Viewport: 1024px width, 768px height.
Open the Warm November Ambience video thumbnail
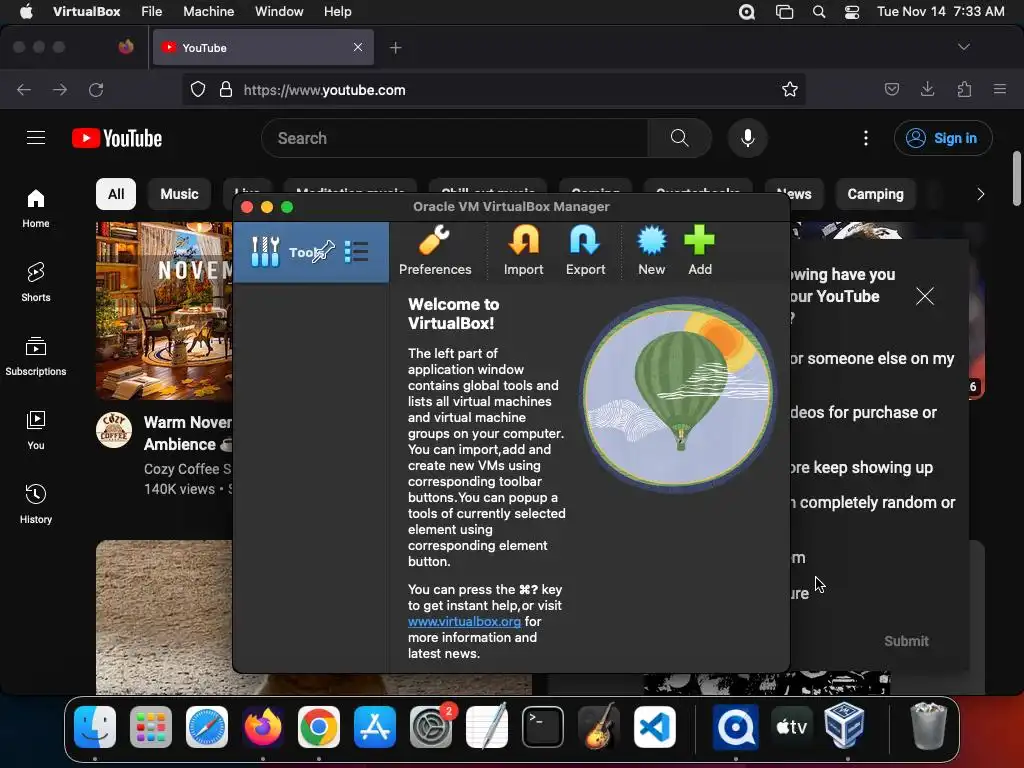click(164, 311)
